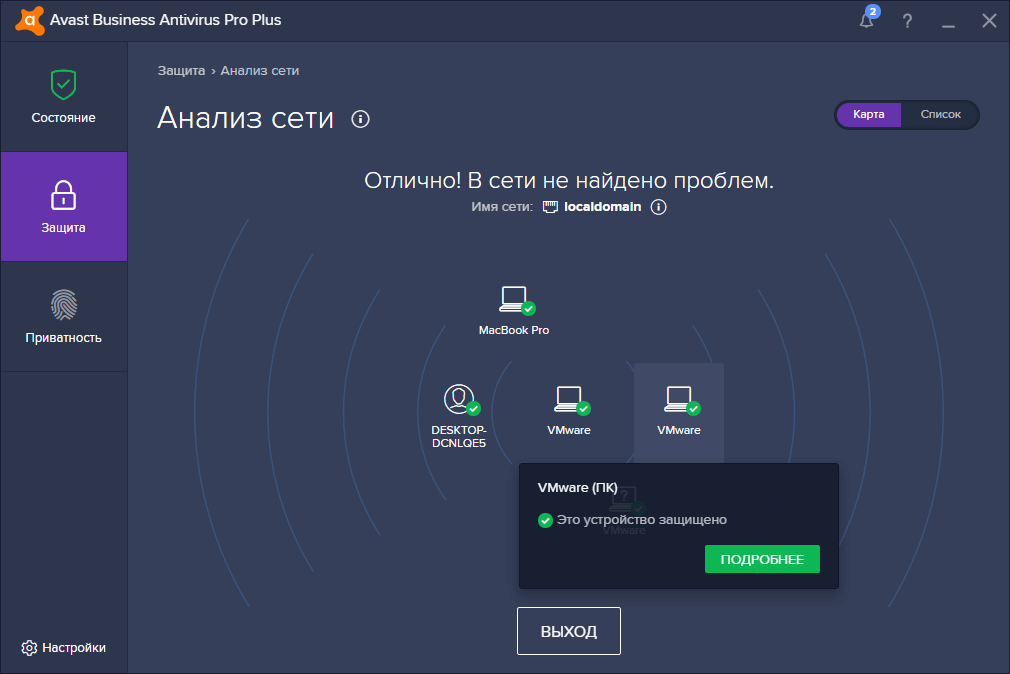
Task: Click green check in device protected message
Action: [546, 520]
